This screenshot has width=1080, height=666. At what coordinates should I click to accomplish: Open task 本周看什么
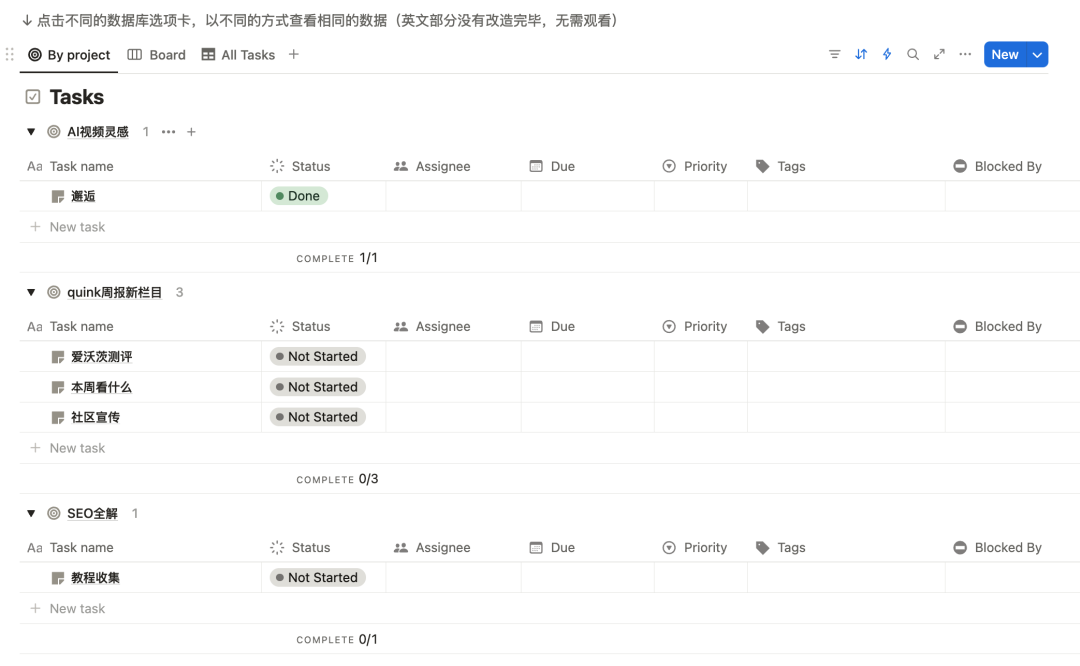coord(101,387)
